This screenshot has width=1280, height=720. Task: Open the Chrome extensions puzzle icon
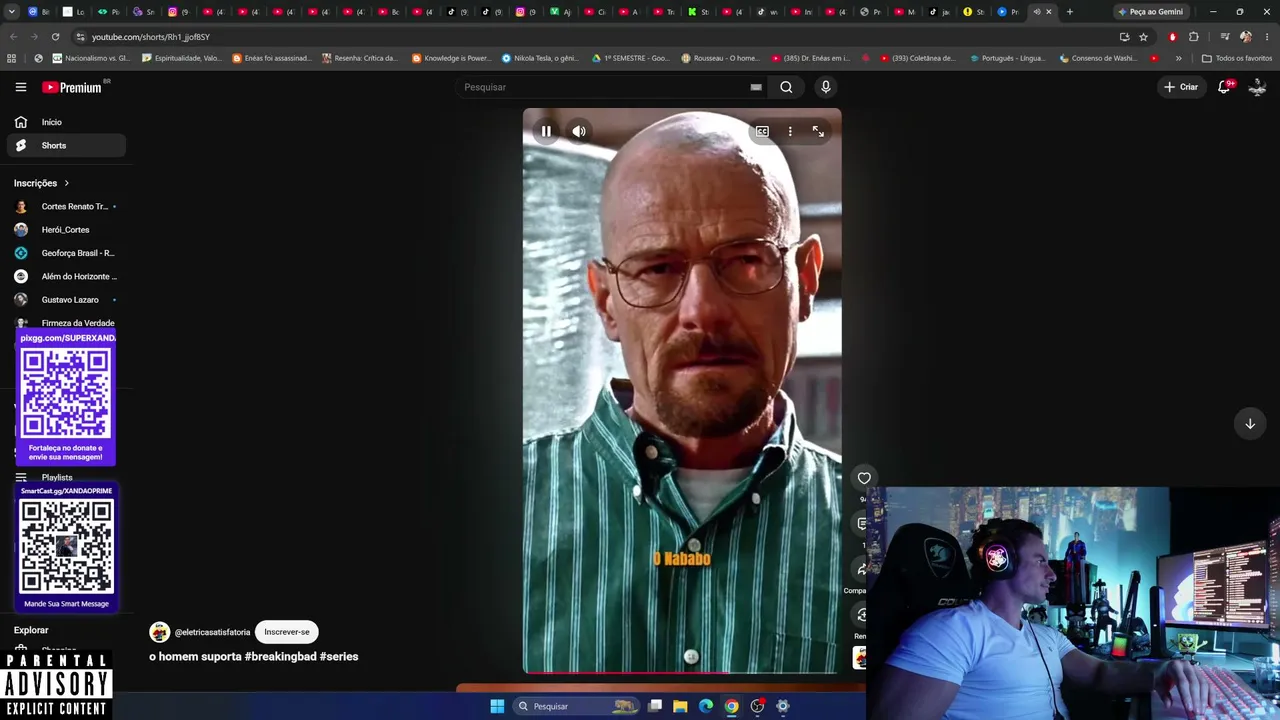pyautogui.click(x=1194, y=37)
